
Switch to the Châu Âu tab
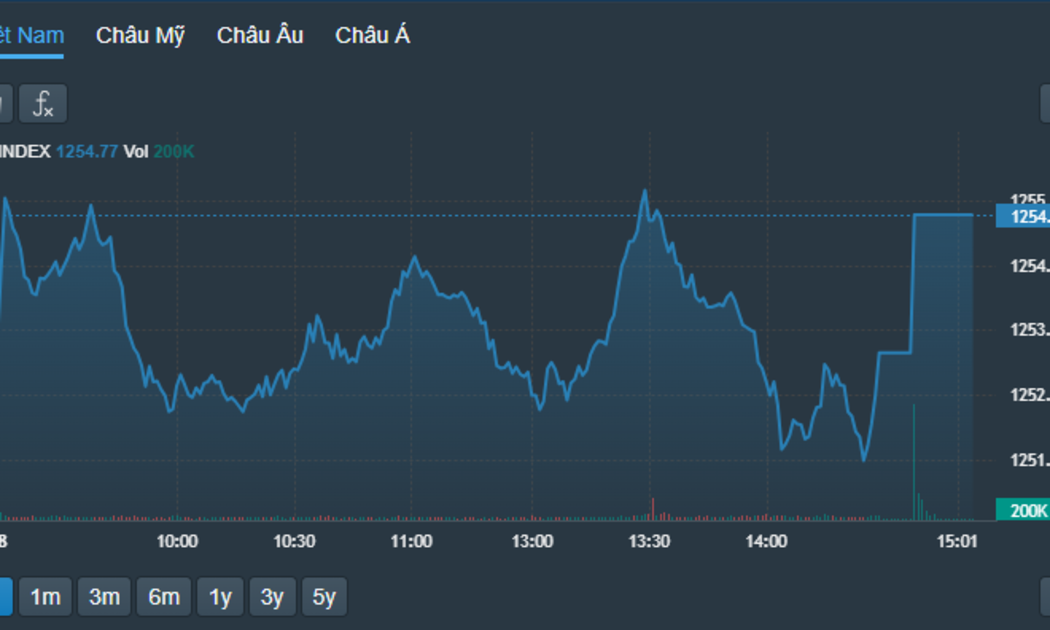point(260,35)
